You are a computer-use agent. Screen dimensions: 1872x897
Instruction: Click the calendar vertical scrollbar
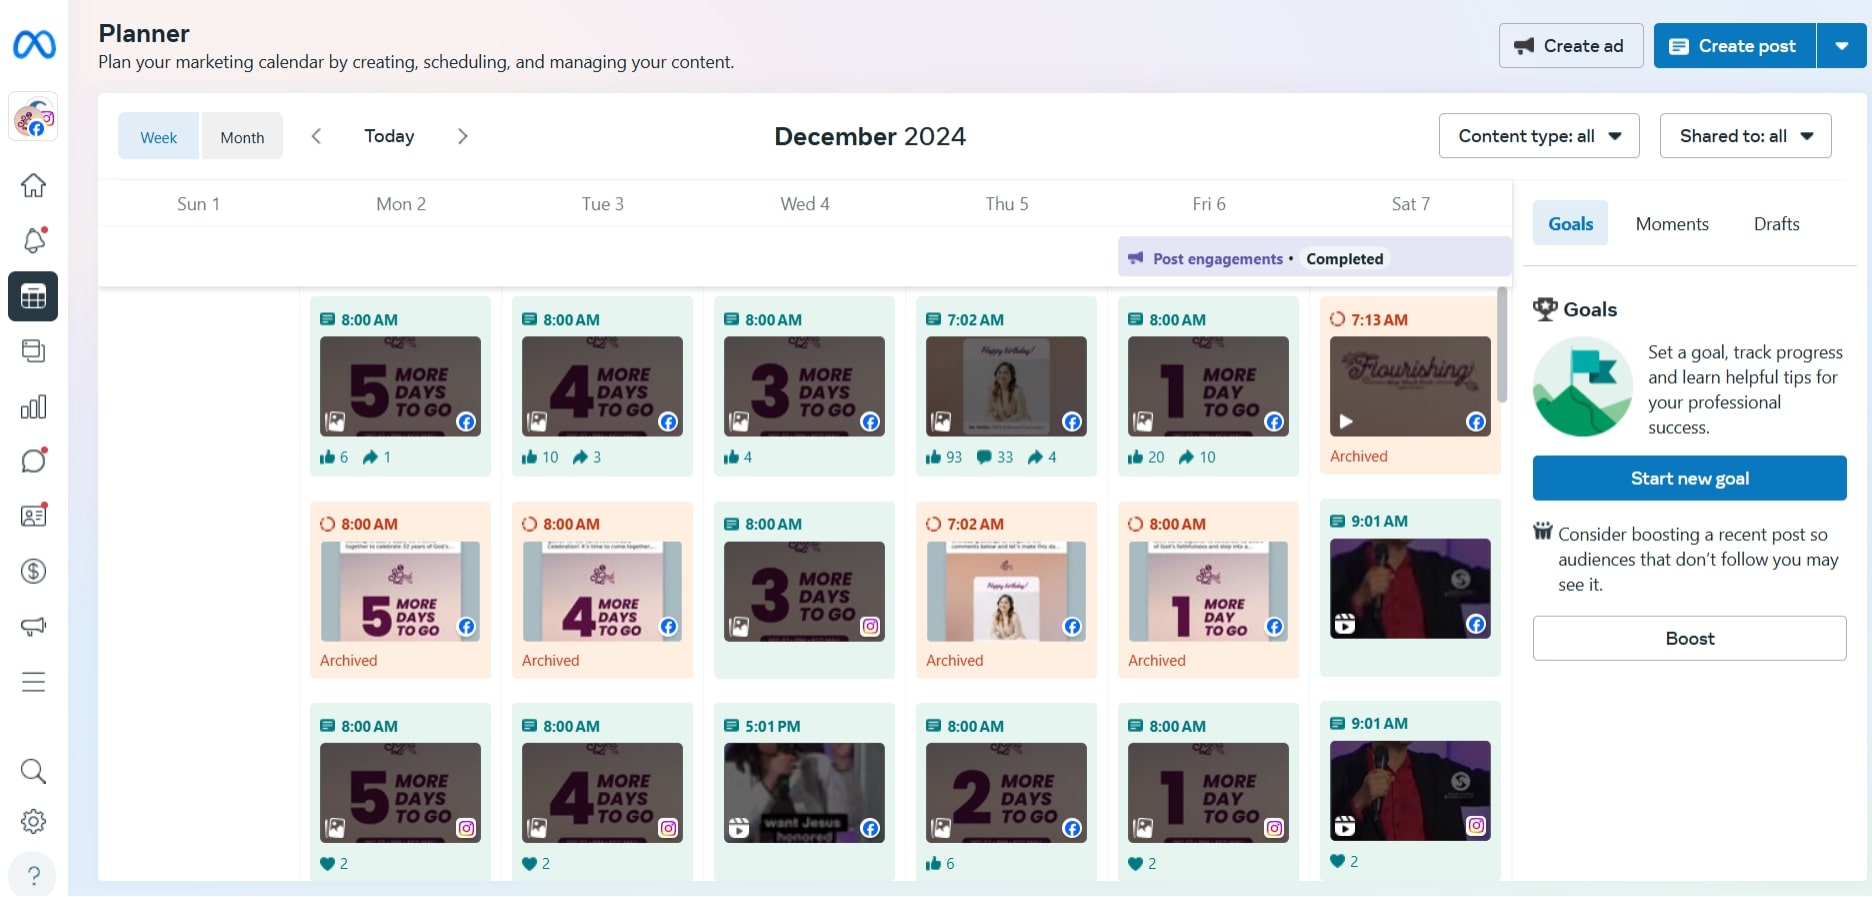(1502, 345)
